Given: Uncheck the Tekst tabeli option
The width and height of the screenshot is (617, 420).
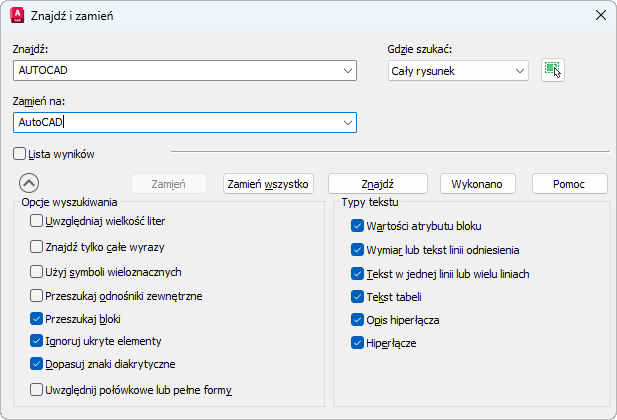Looking at the screenshot, I should click(358, 297).
